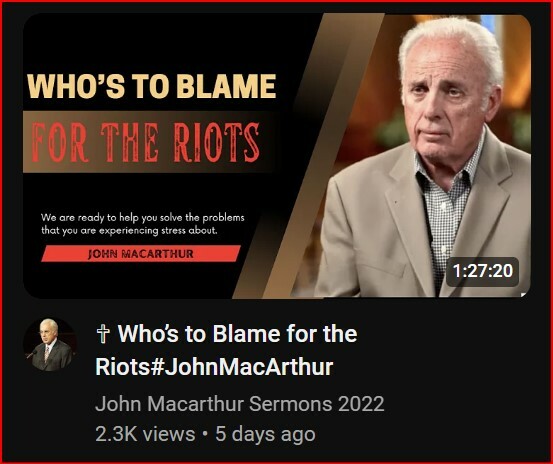
Task: Click the word "Sermons" in the channel name
Action: 291,404
